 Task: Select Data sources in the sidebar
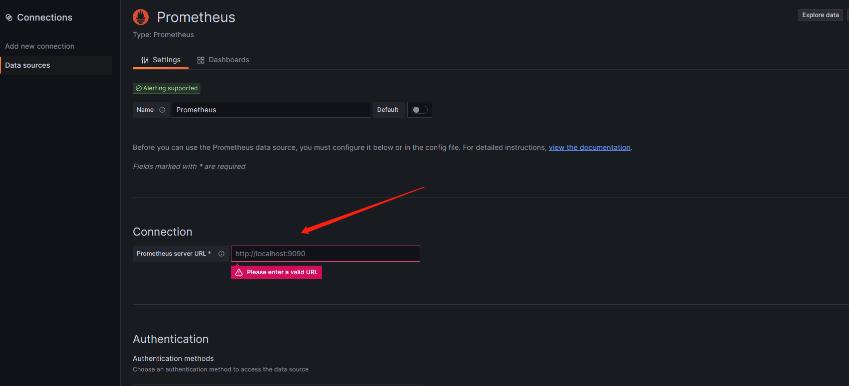[x=56, y=66]
